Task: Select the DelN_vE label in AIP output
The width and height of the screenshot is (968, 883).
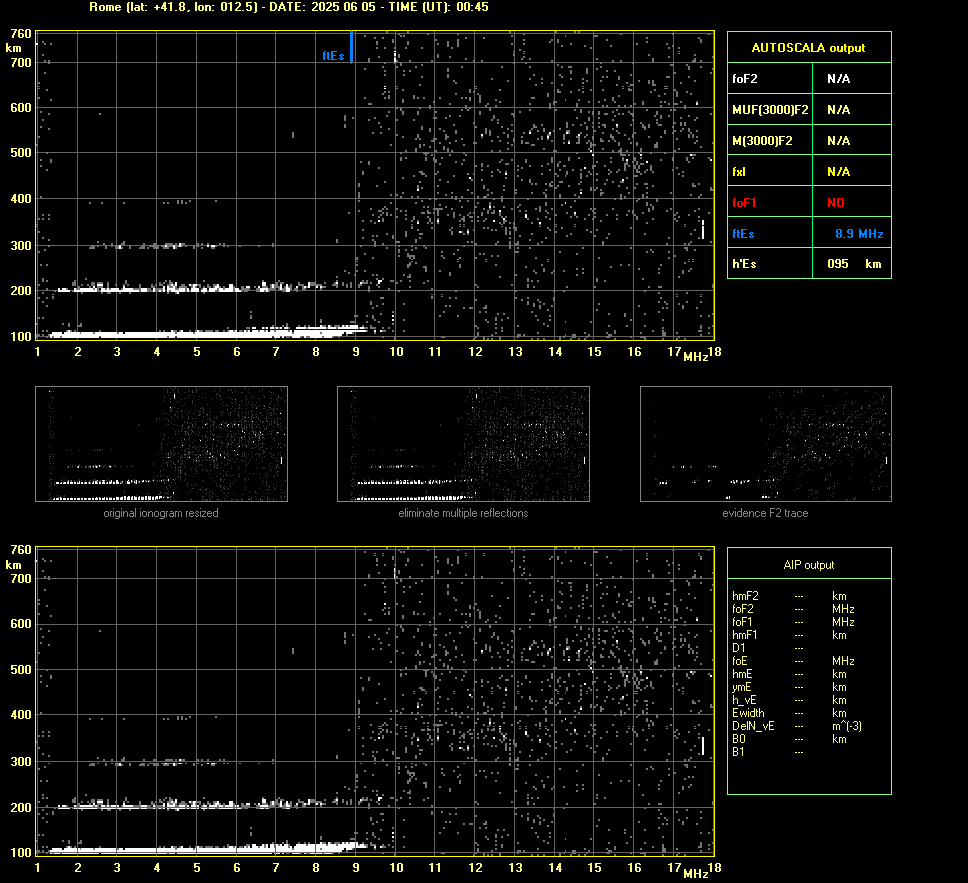Action: [x=753, y=726]
